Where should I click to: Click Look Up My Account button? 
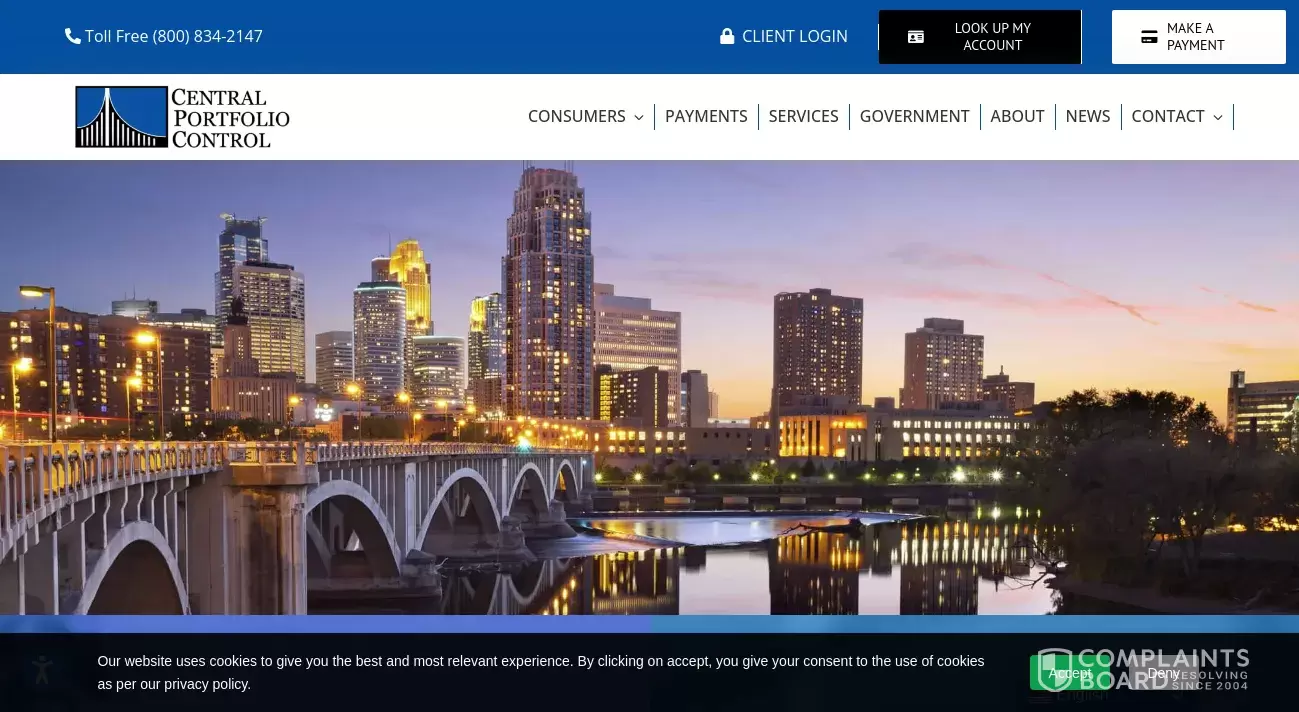(980, 37)
